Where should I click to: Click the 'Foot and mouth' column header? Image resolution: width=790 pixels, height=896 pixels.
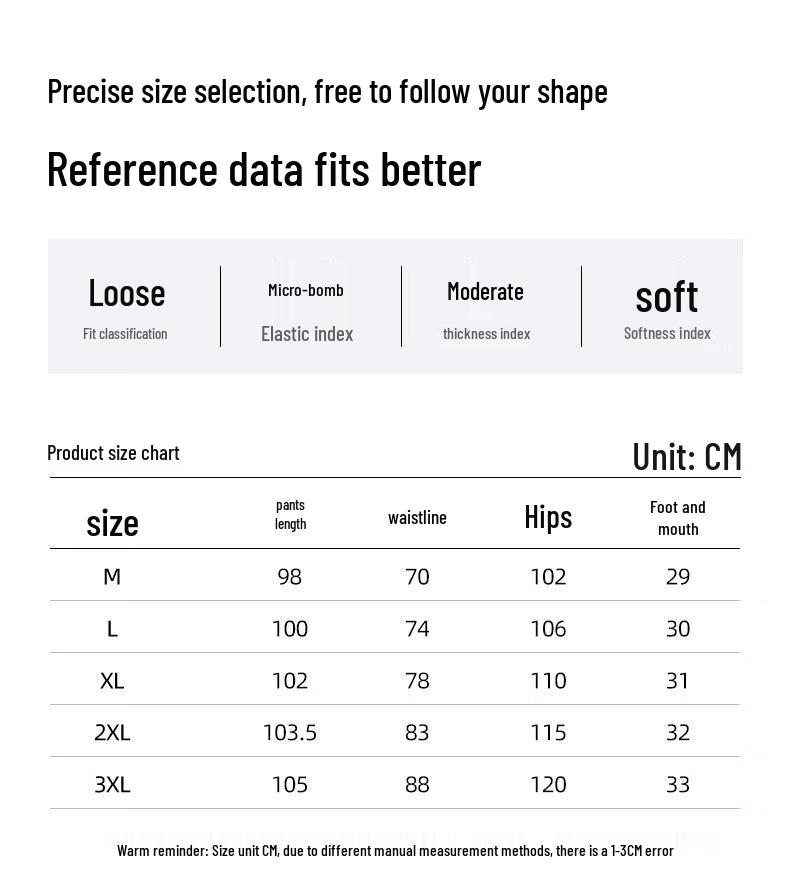(x=678, y=518)
